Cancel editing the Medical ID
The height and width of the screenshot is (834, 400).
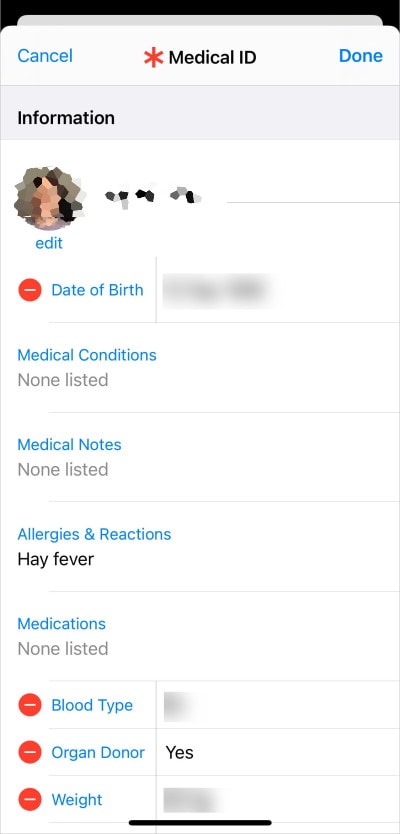tap(45, 56)
